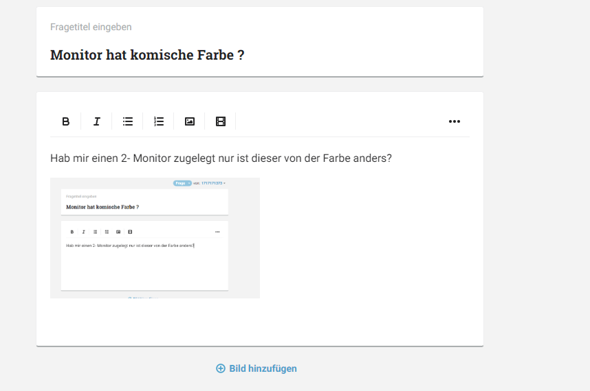Click the body text 'Hab mir einen 2- Monitor...'
The width and height of the screenshot is (590, 391).
coord(221,158)
